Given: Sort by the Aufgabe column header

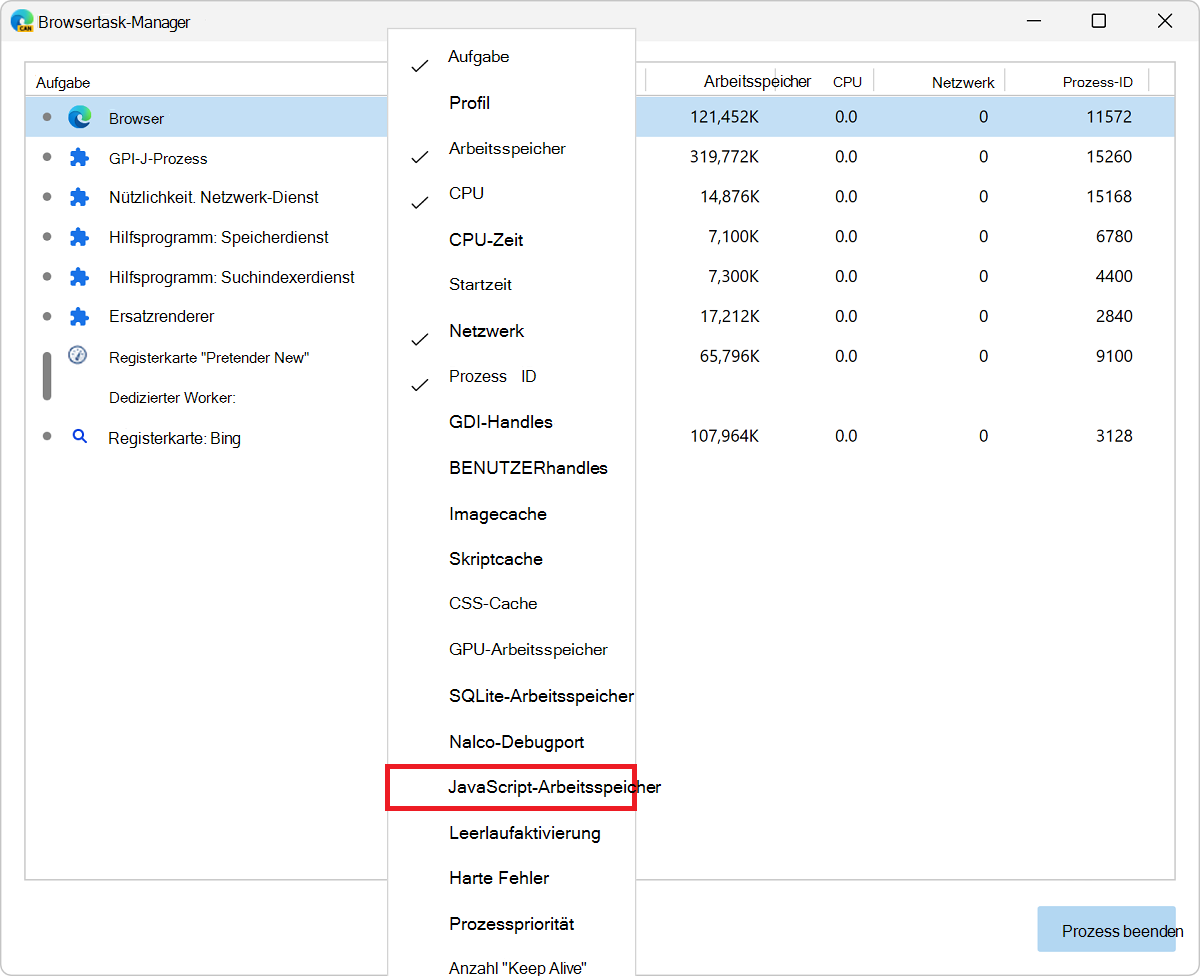Looking at the screenshot, I should [x=63, y=83].
